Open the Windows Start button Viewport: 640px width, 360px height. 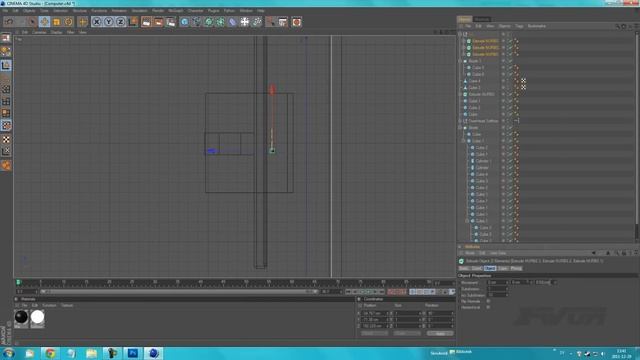tap(9, 353)
